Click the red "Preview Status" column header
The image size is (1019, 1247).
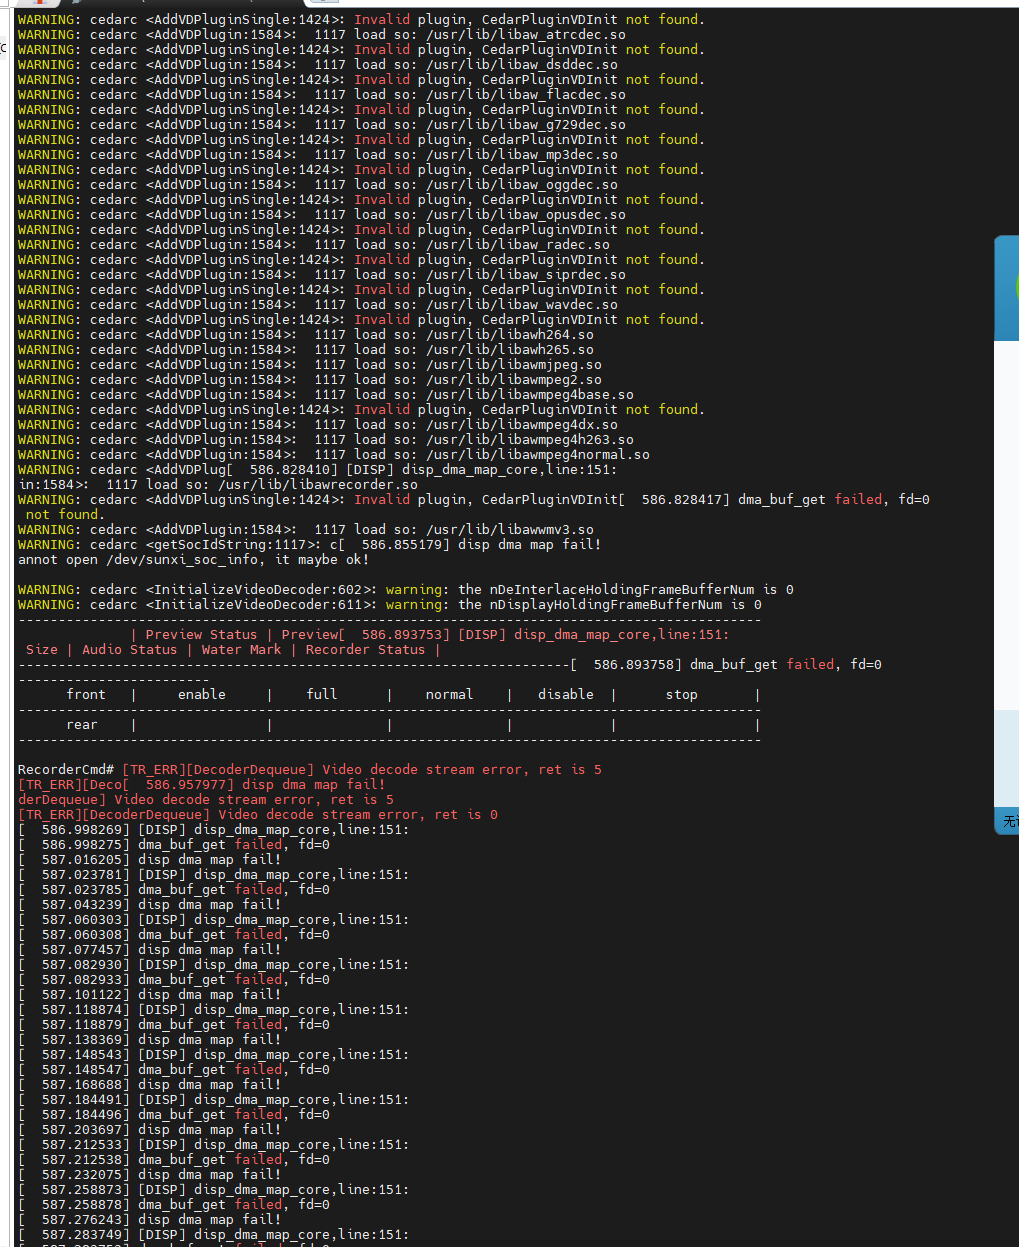pos(201,634)
